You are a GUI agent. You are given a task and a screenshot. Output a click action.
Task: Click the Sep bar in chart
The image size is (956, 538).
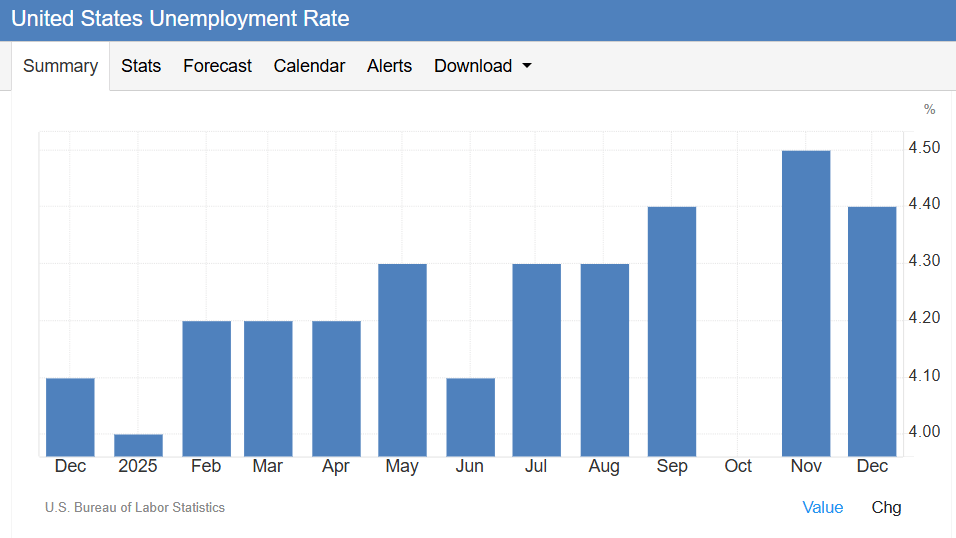(672, 331)
